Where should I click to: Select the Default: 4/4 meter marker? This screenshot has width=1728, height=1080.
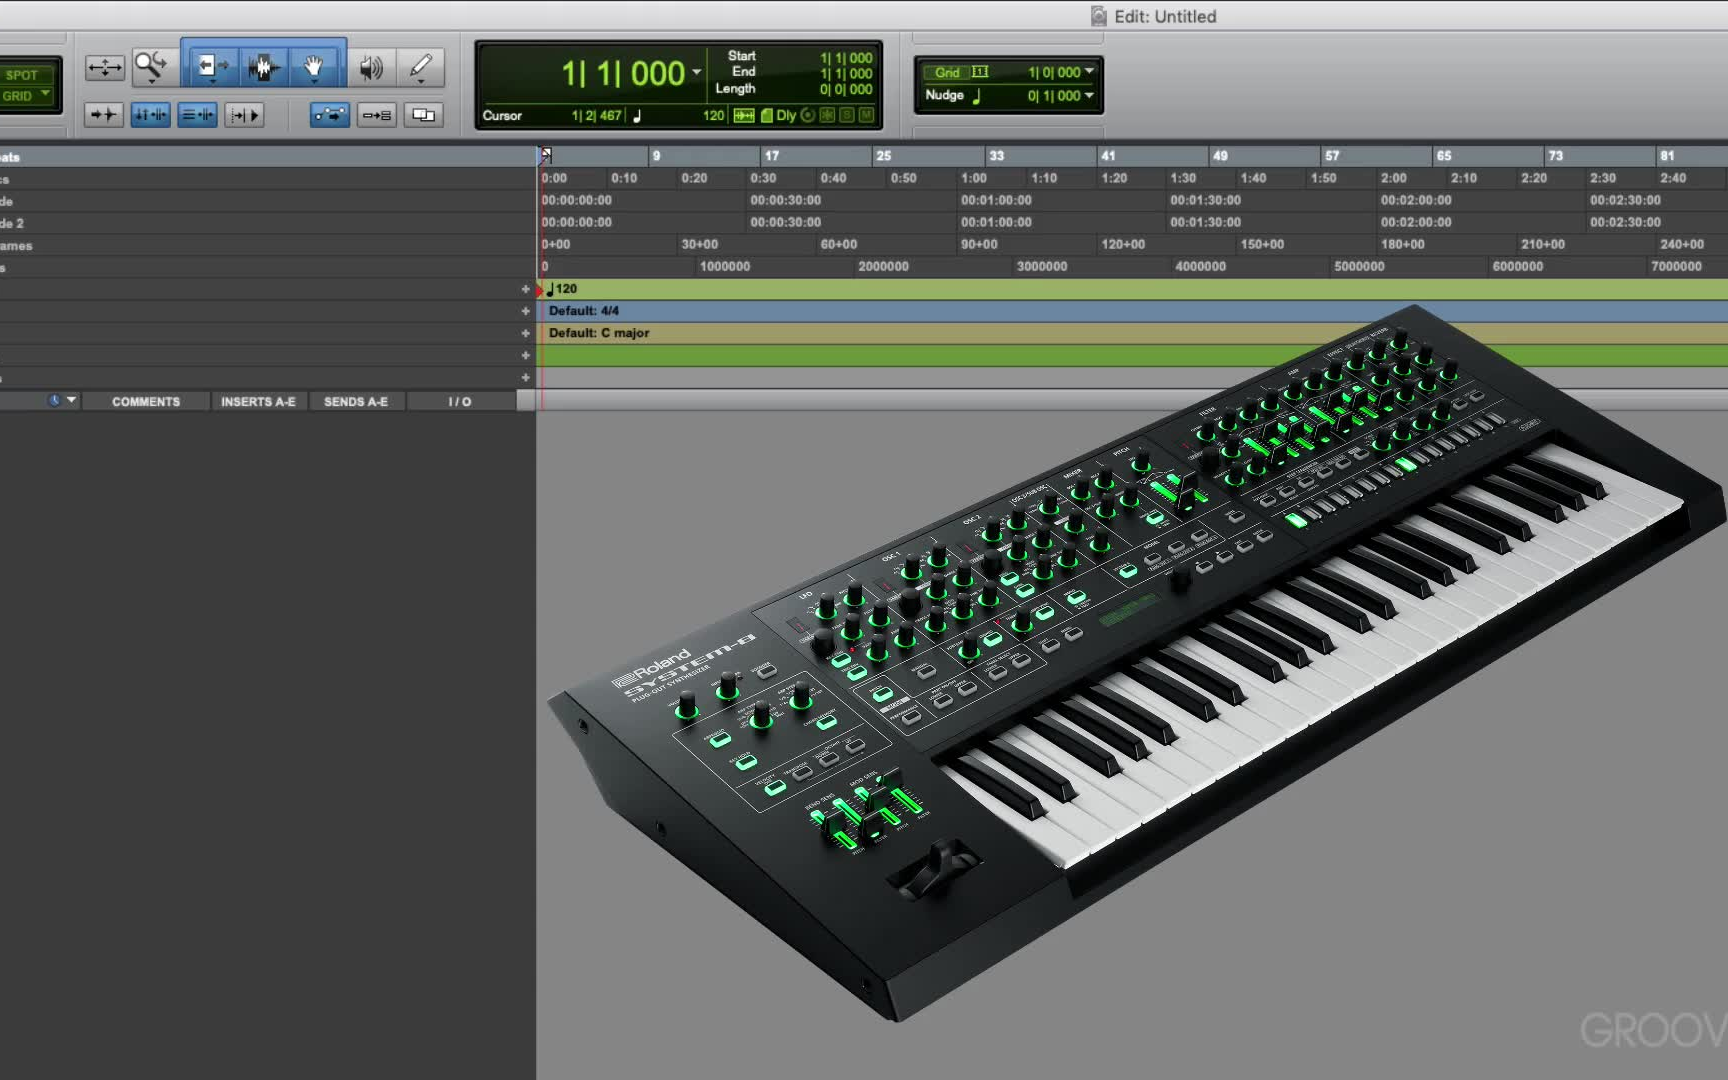pos(583,311)
